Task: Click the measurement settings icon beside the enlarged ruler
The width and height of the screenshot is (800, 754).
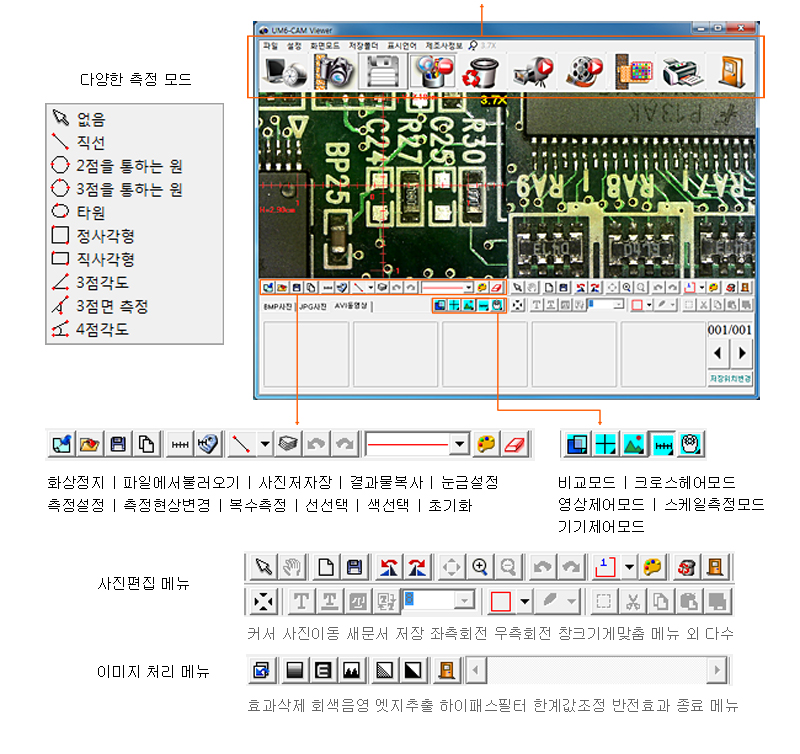Action: click(208, 444)
